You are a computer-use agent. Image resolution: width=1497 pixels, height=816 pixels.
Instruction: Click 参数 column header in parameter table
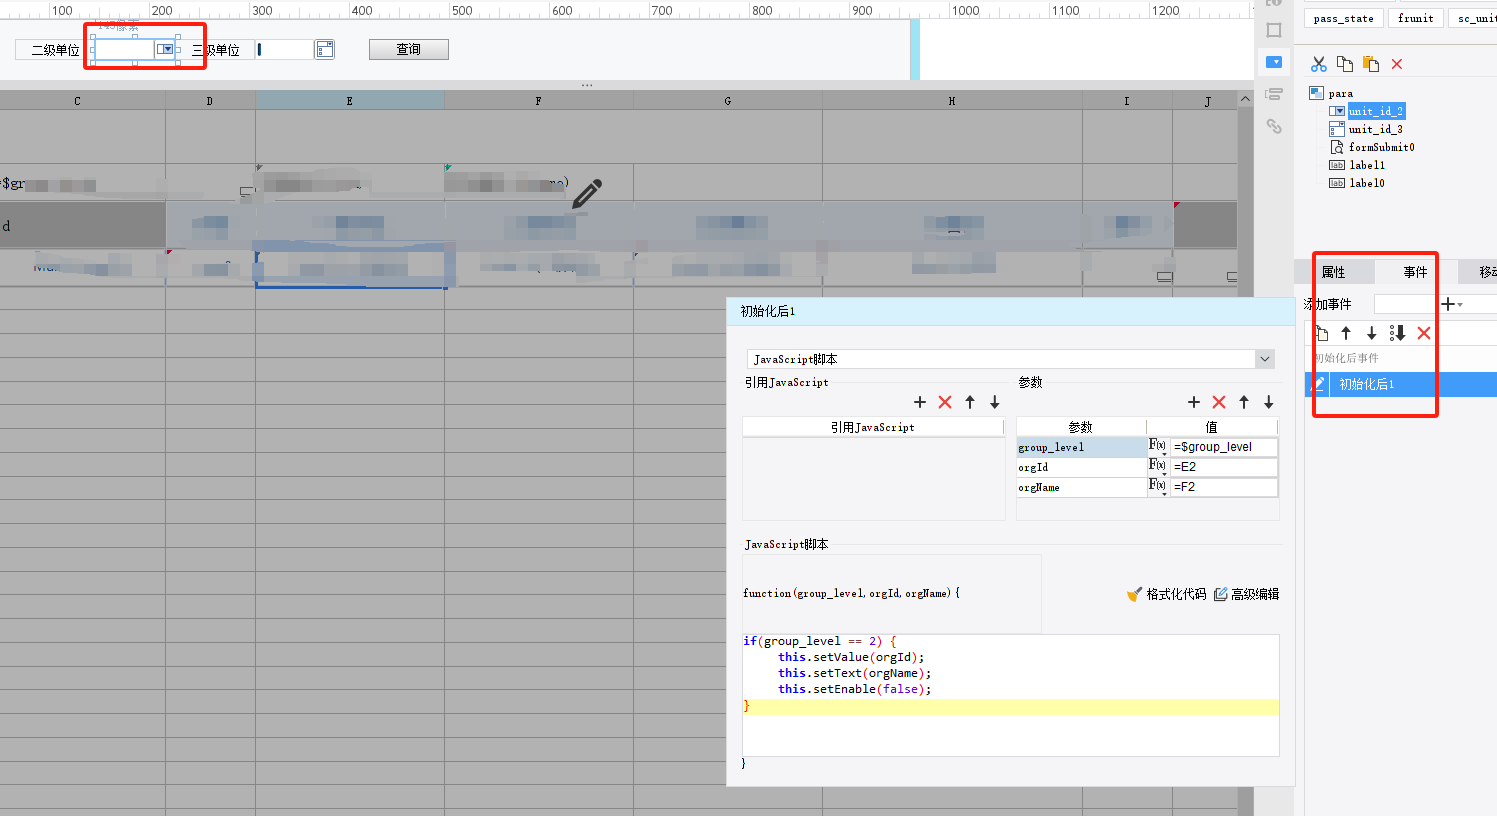click(x=1081, y=427)
